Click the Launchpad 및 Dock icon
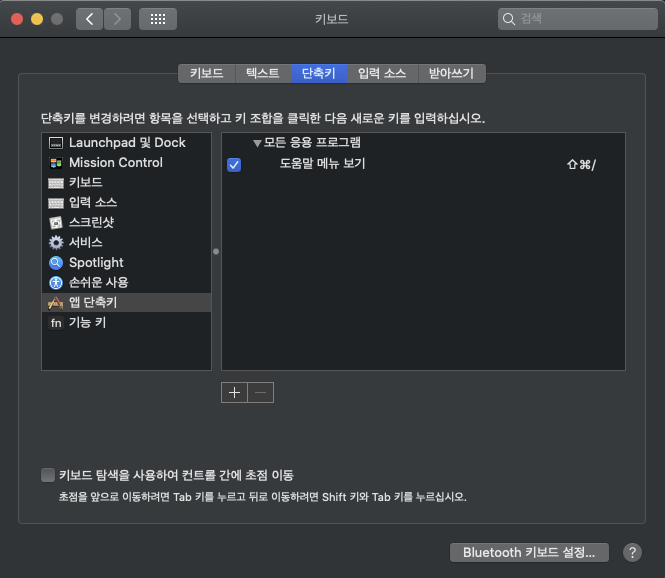 [56, 143]
